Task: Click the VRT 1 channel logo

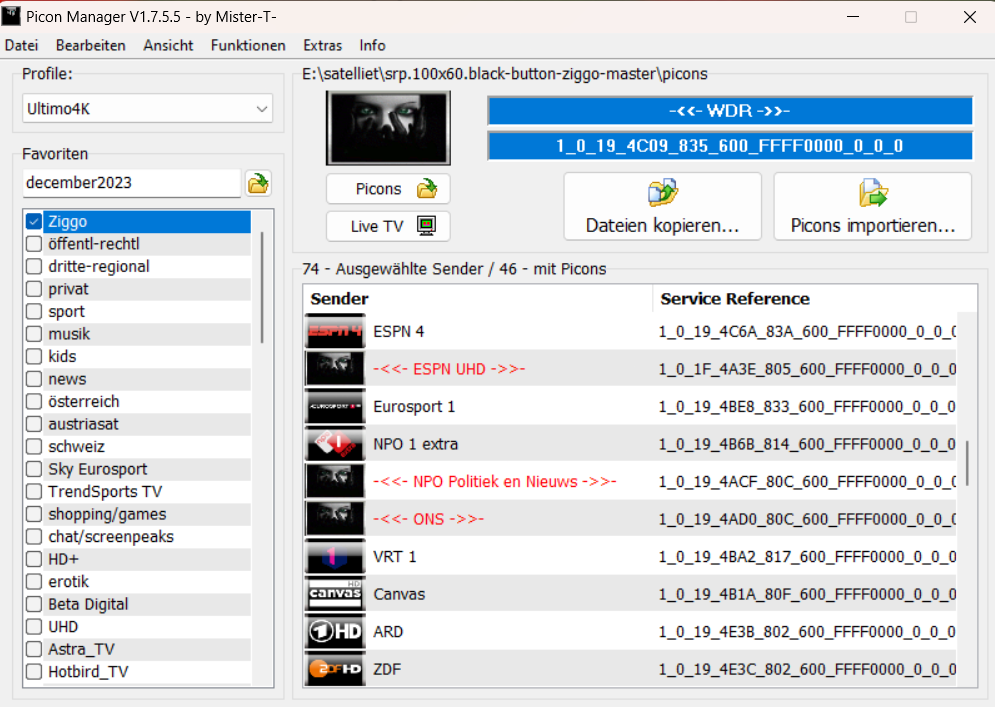Action: tap(334, 557)
